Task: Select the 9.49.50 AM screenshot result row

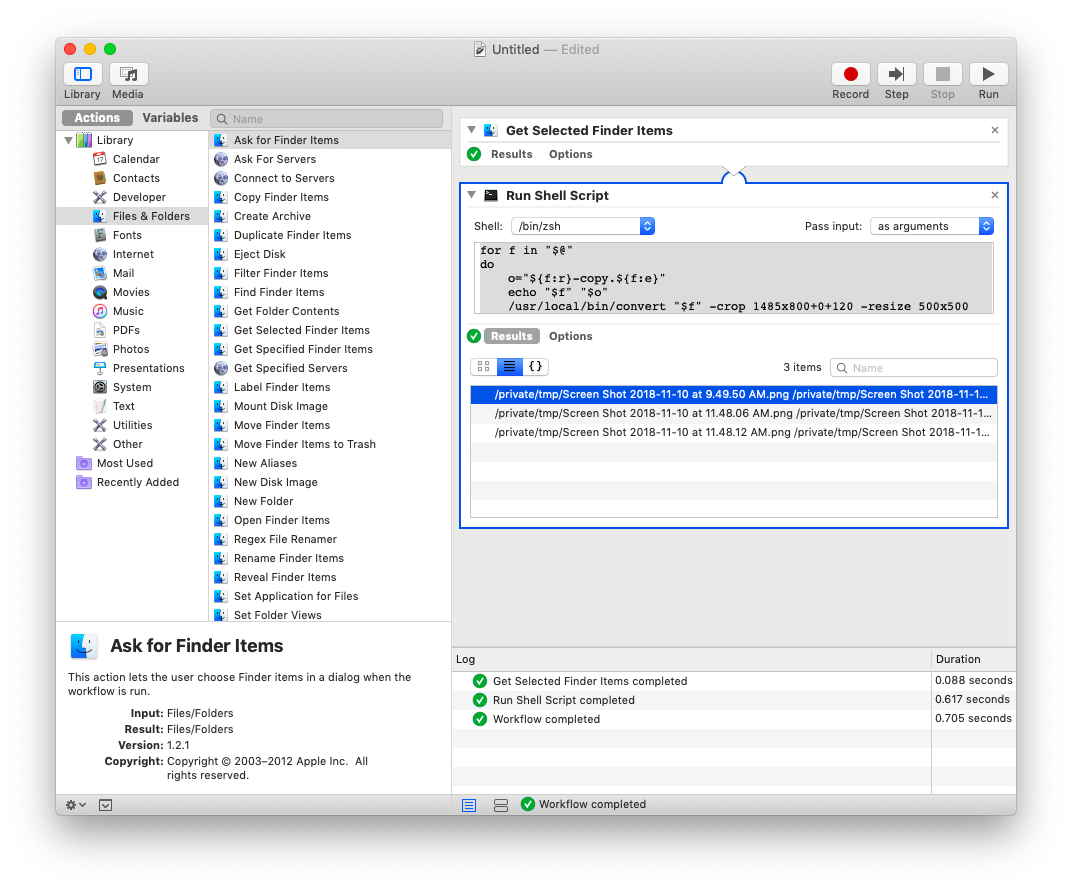Action: pos(734,395)
